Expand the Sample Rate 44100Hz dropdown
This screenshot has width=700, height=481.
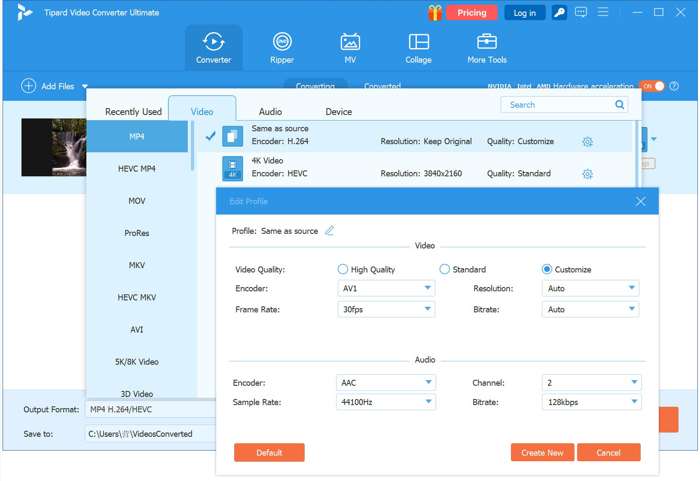[x=386, y=402]
